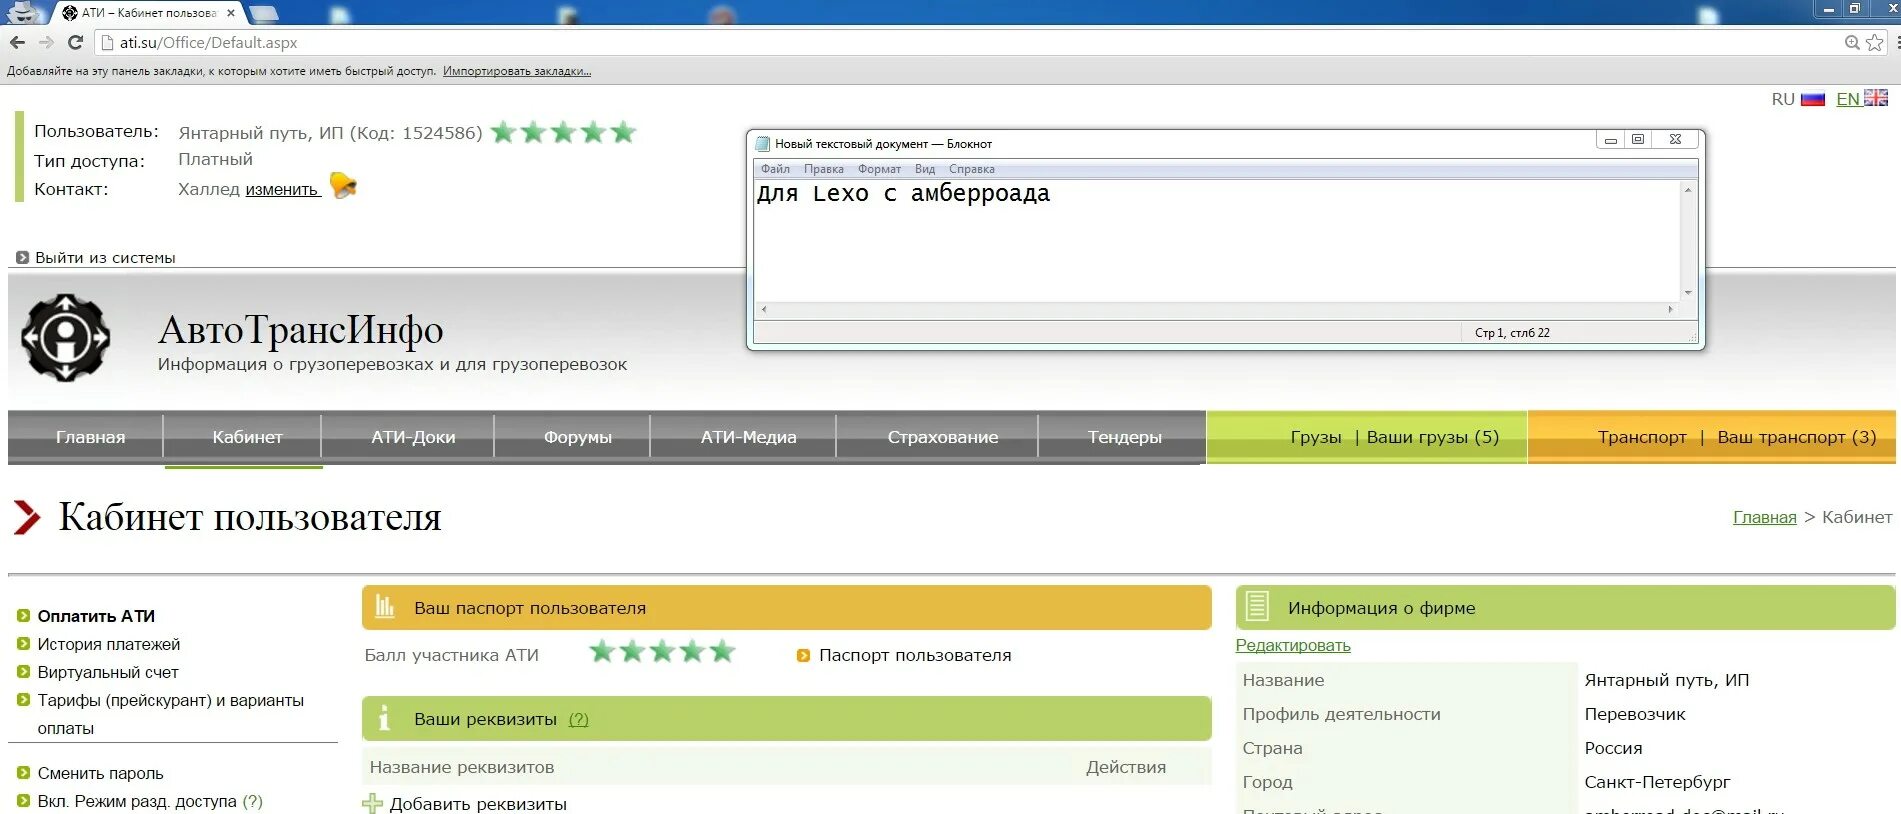Click the bell notification icon next to изменить
The width and height of the screenshot is (1901, 814).
[343, 185]
